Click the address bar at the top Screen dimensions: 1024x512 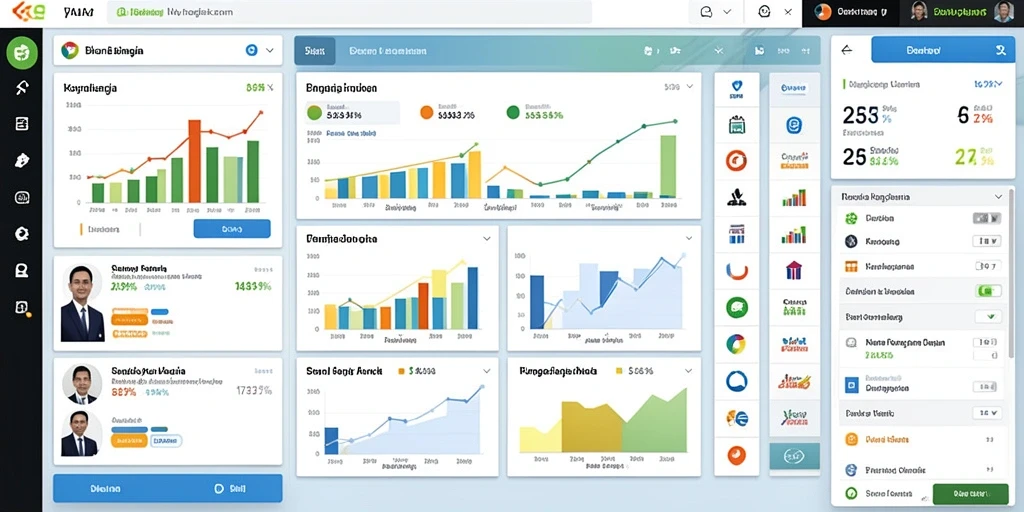click(x=349, y=12)
